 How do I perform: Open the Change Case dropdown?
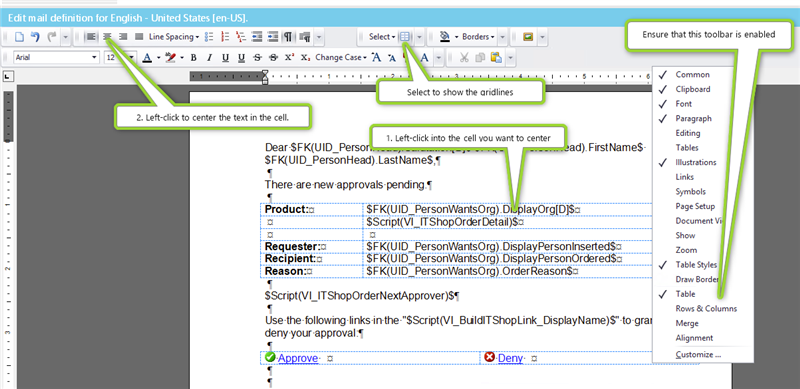341,58
